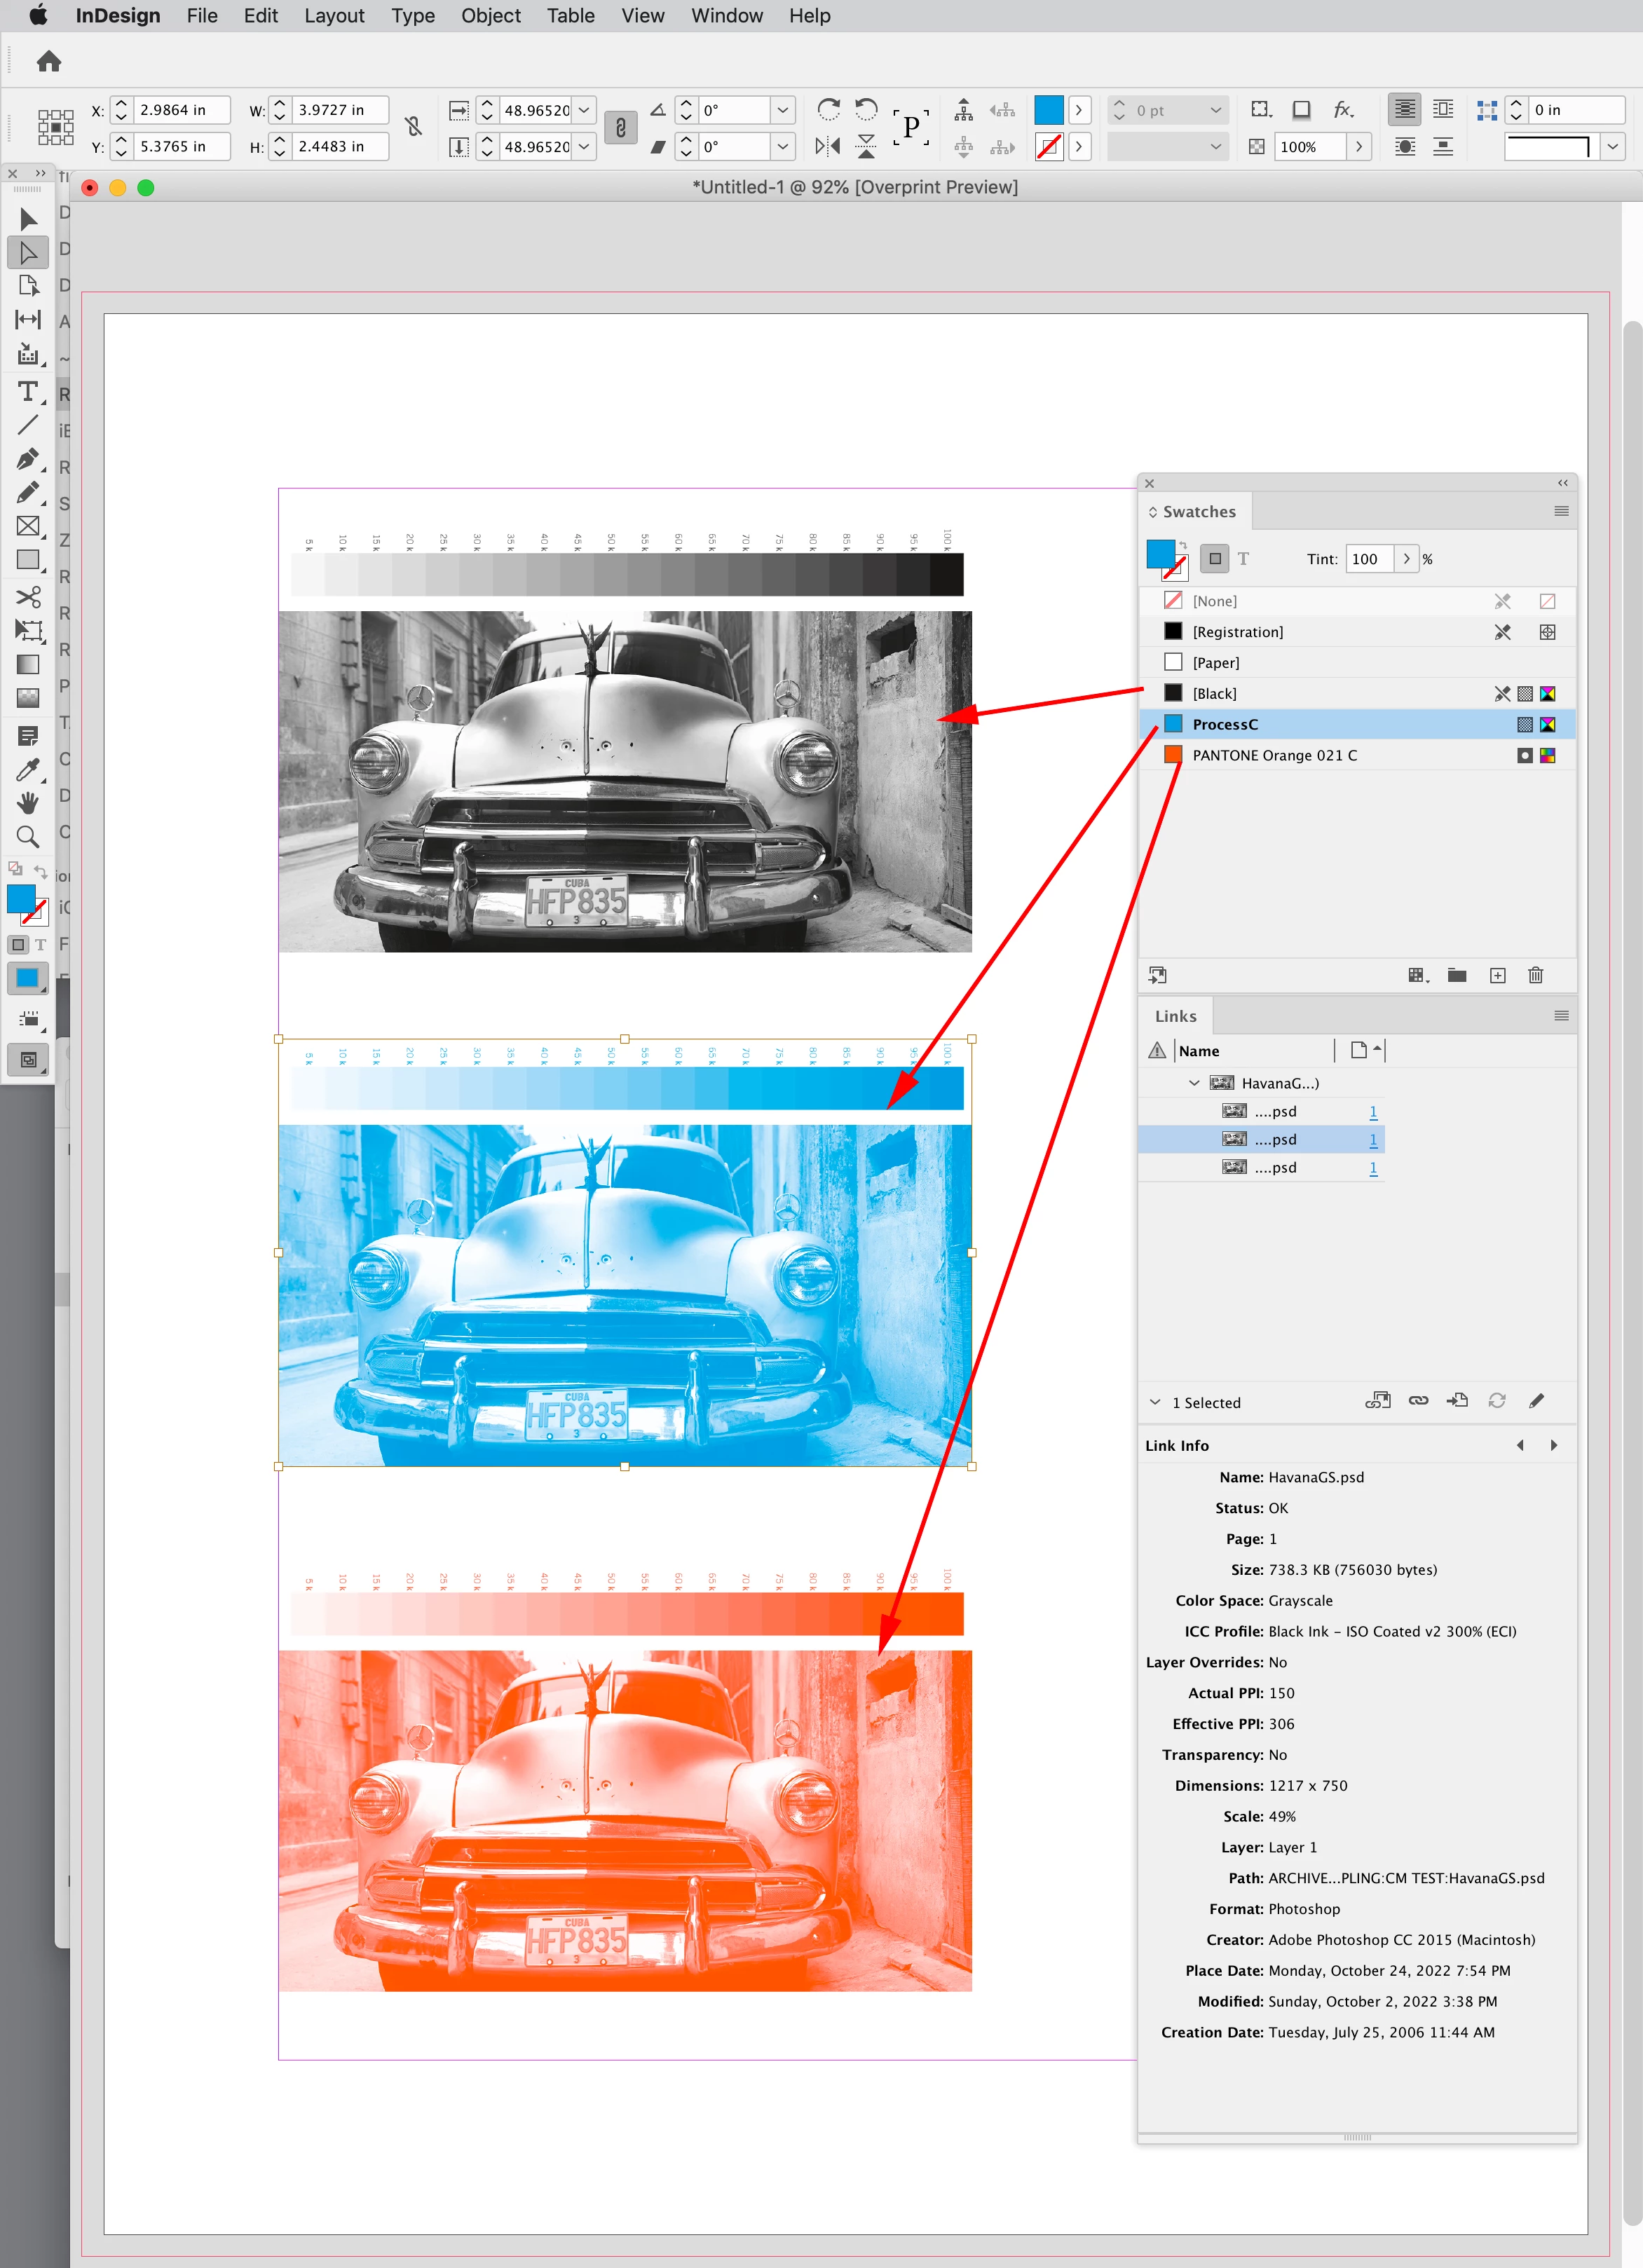1643x2268 pixels.
Task: Toggle formatting affects container in Swatches
Action: pos(1215,559)
